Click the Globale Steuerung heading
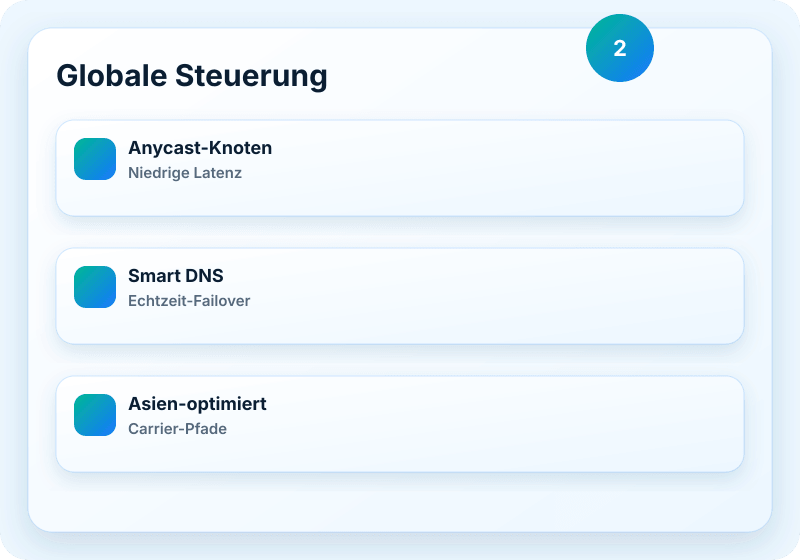 click(192, 75)
